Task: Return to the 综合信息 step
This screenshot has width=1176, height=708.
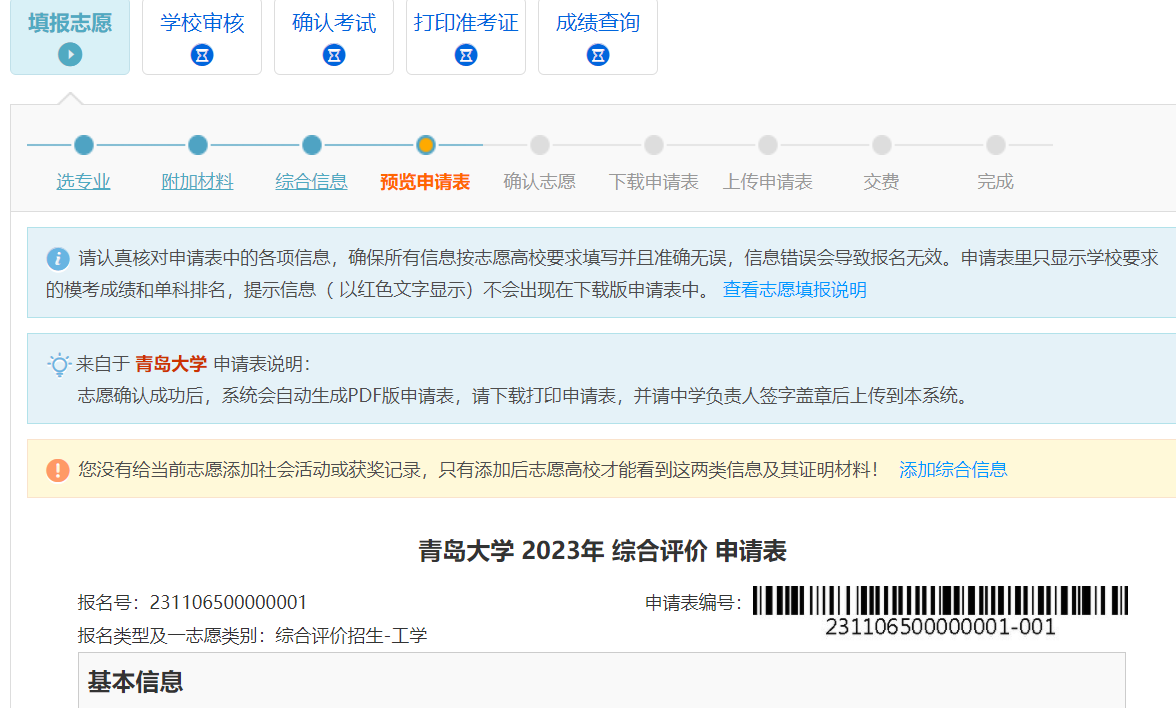Action: pos(311,182)
